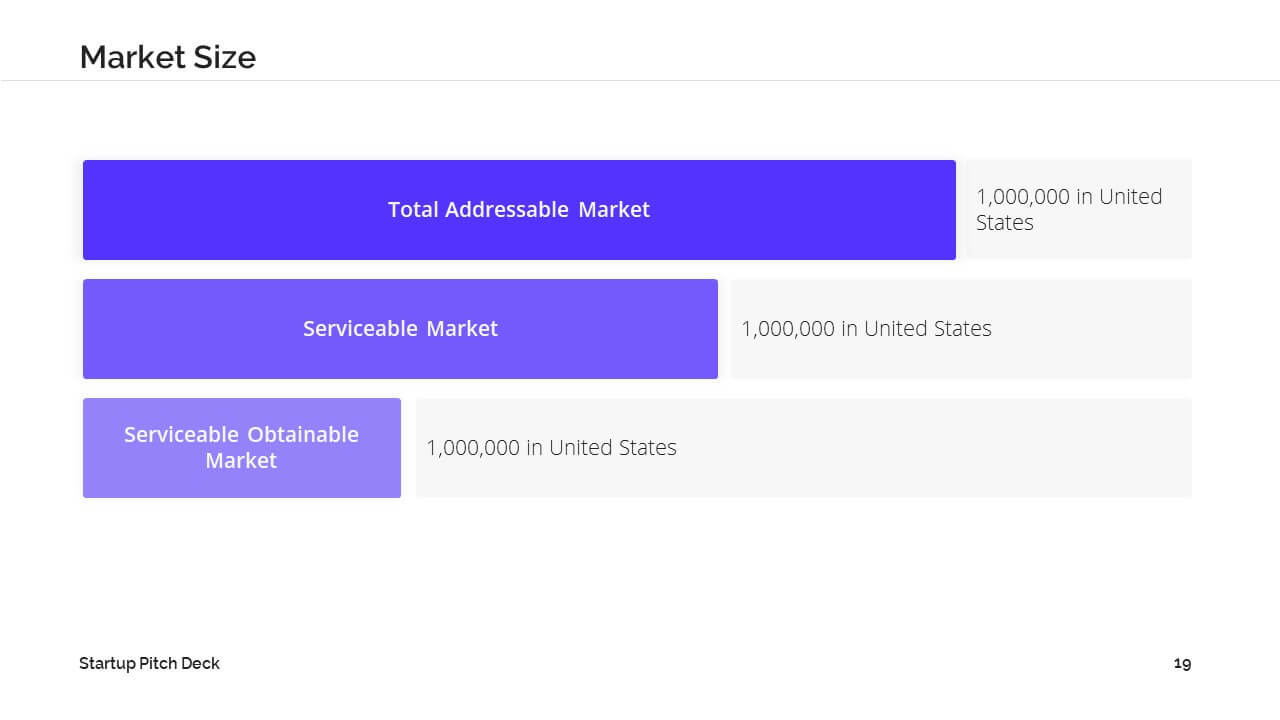Select 1,000,000 figure beside Serviceable Market bar
1280x720 pixels.
click(788, 328)
